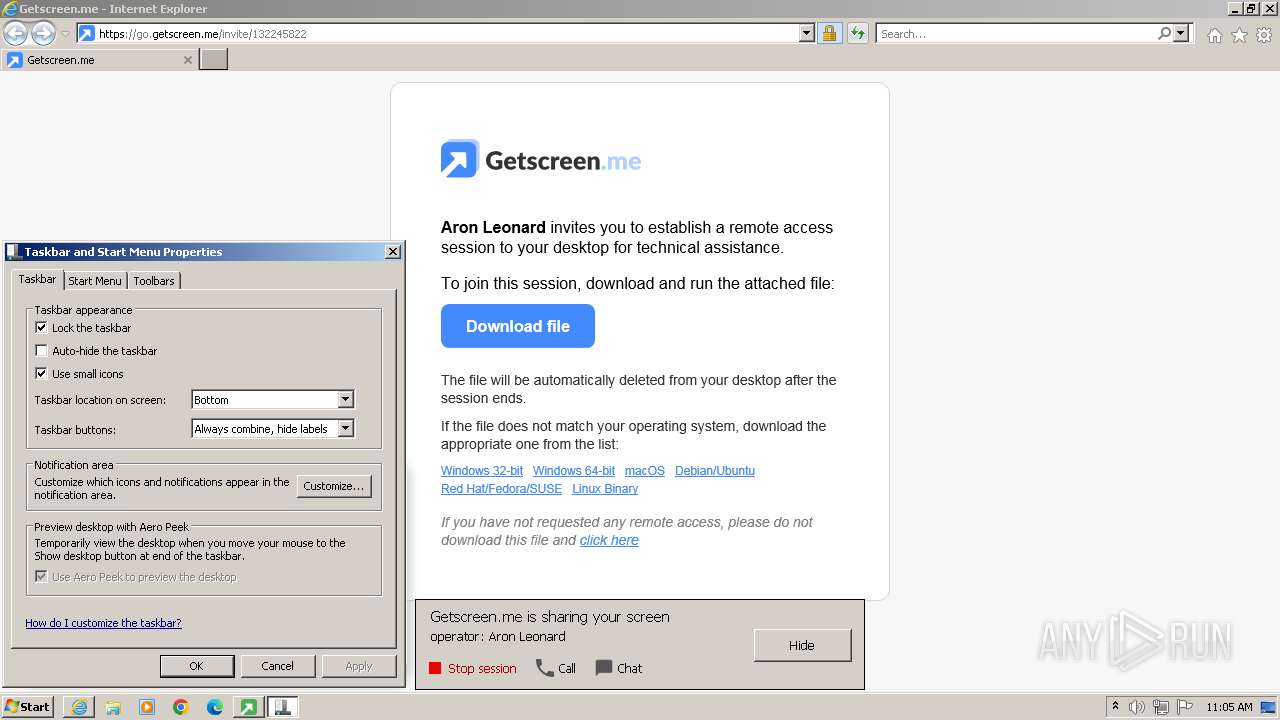
Task: Open the Windows Start menu
Action: click(x=28, y=707)
